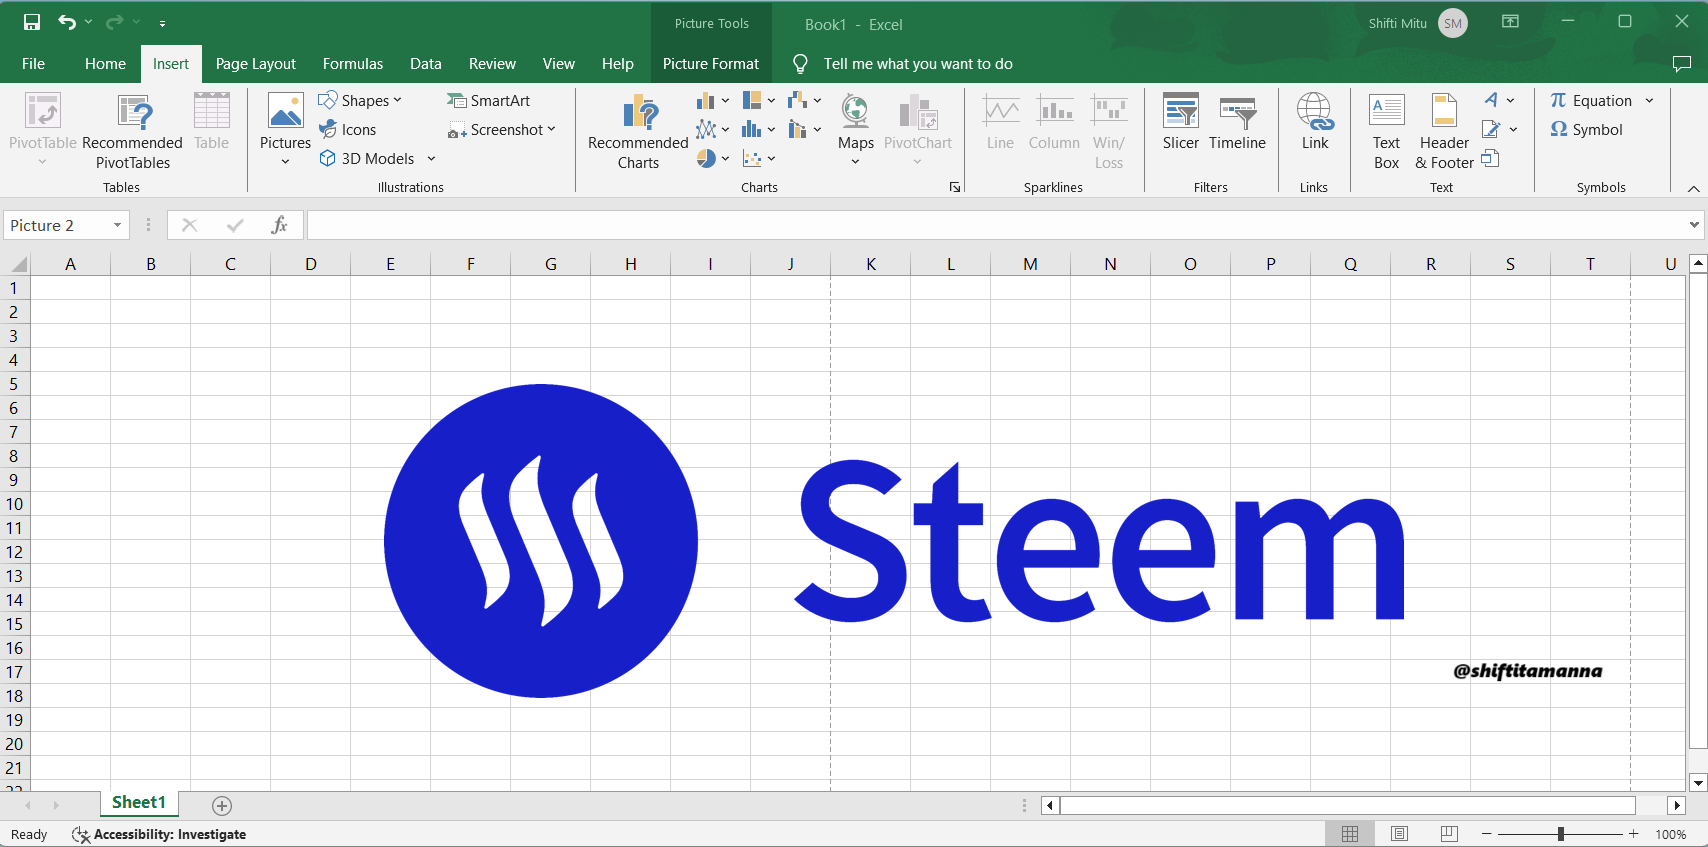The height and width of the screenshot is (847, 1708).
Task: Open Insert Pie or Doughnut Chart dropdown
Action: coord(713,158)
